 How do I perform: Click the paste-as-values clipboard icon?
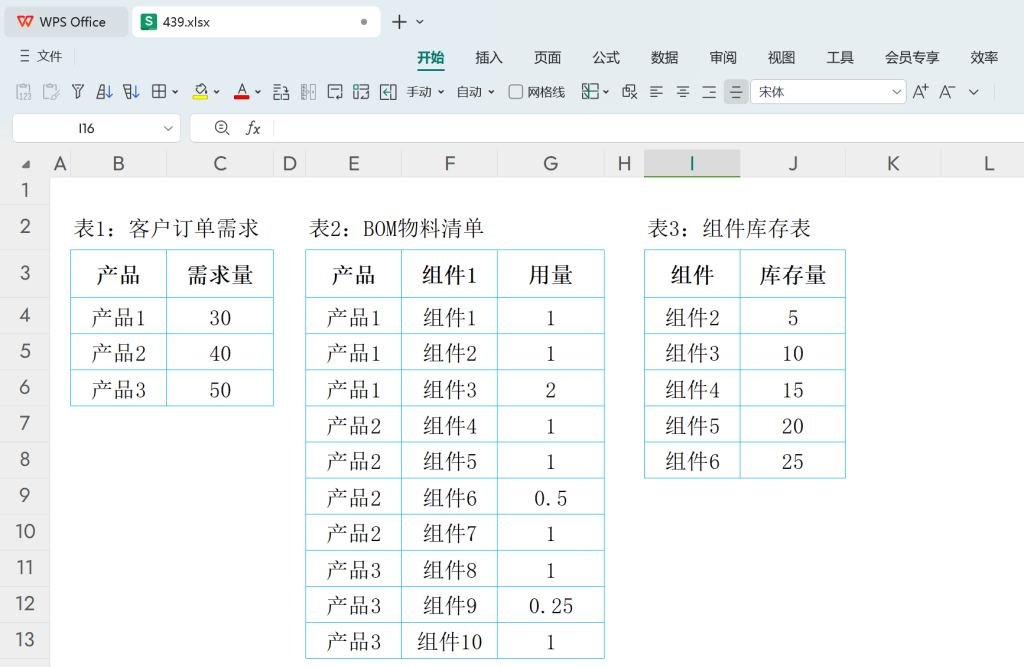point(24,92)
